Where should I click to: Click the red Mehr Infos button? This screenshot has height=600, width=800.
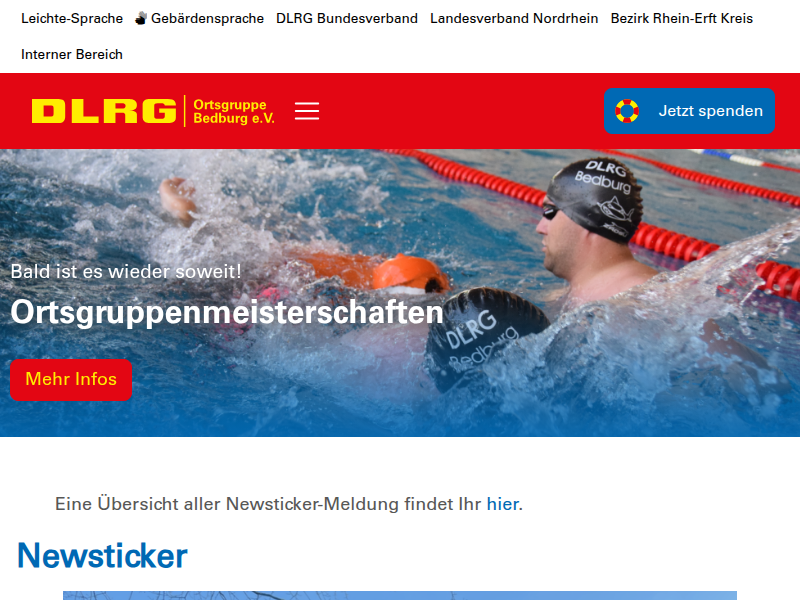click(71, 380)
